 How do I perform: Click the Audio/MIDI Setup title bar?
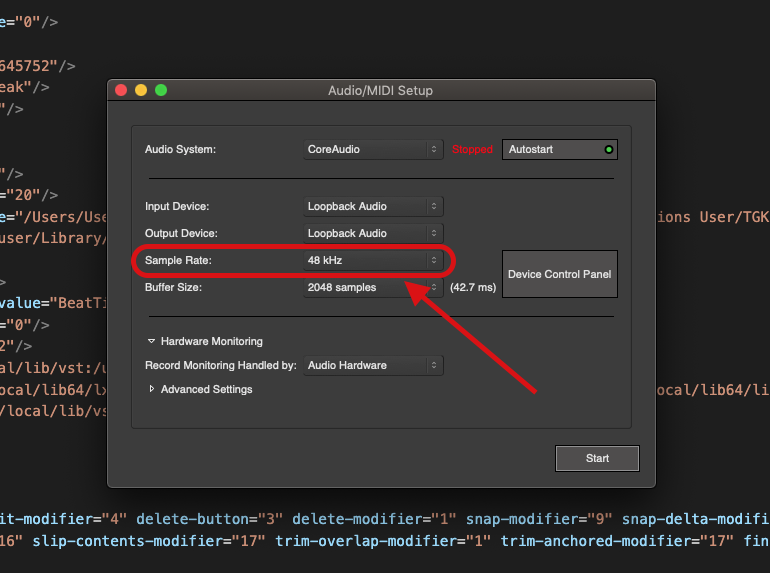pos(381,90)
